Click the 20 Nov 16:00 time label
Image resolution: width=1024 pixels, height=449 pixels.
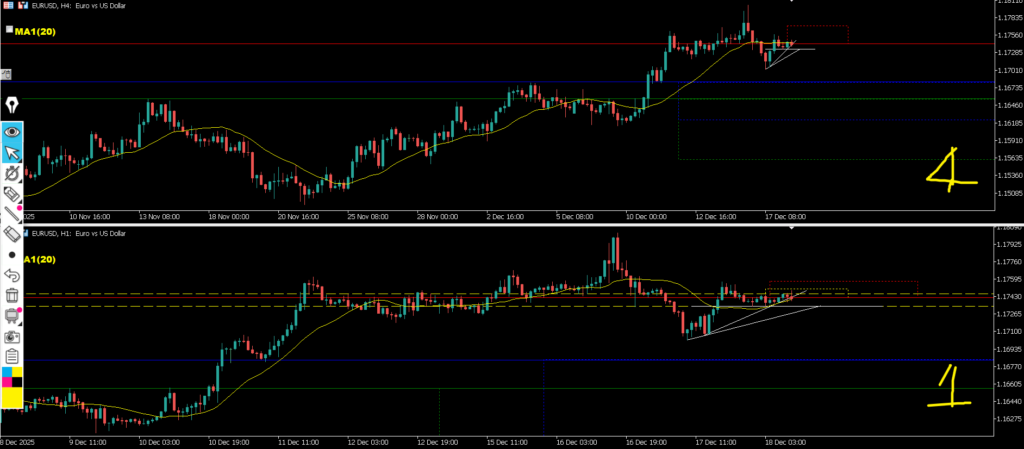(x=298, y=217)
